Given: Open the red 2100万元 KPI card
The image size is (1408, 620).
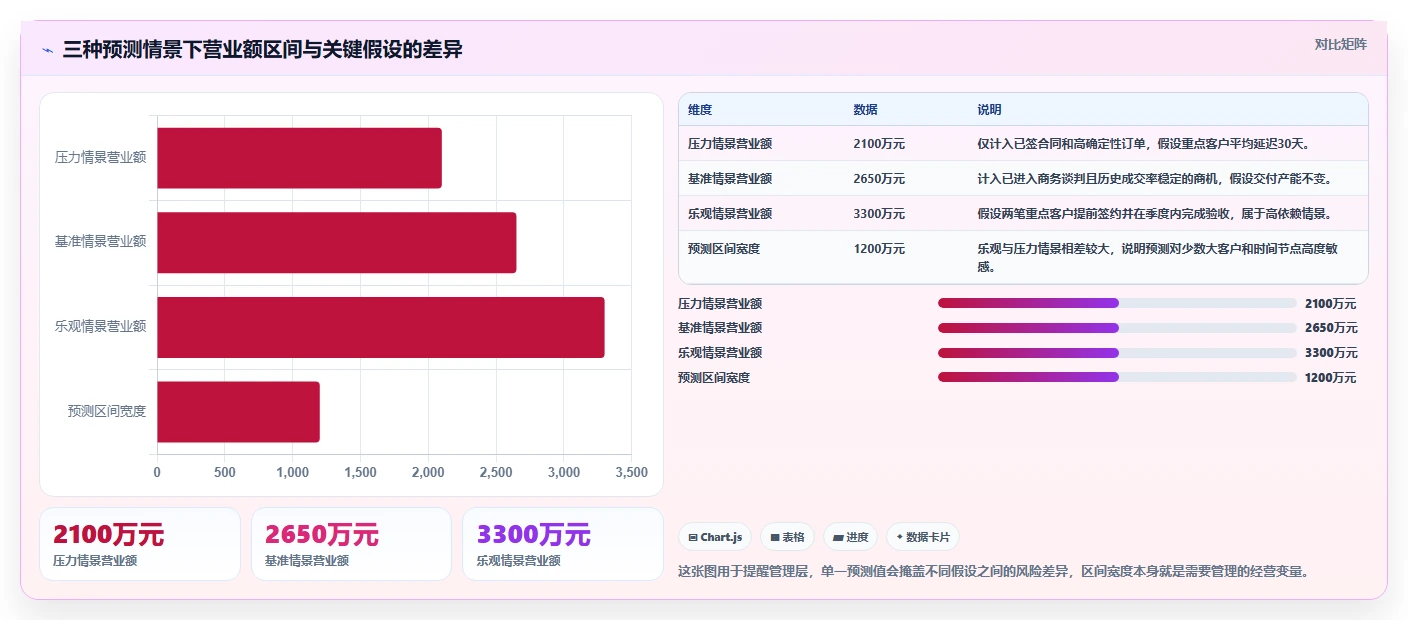Looking at the screenshot, I should click(x=140, y=544).
